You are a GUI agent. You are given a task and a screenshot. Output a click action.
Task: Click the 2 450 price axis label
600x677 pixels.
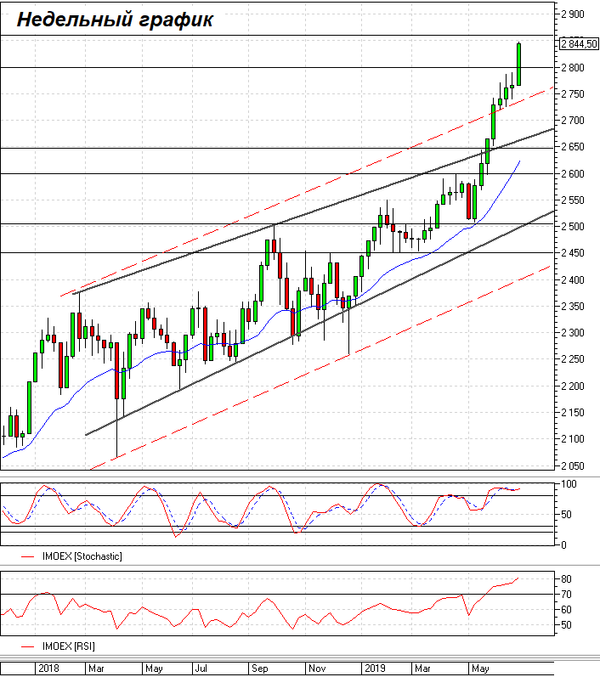pyautogui.click(x=572, y=253)
